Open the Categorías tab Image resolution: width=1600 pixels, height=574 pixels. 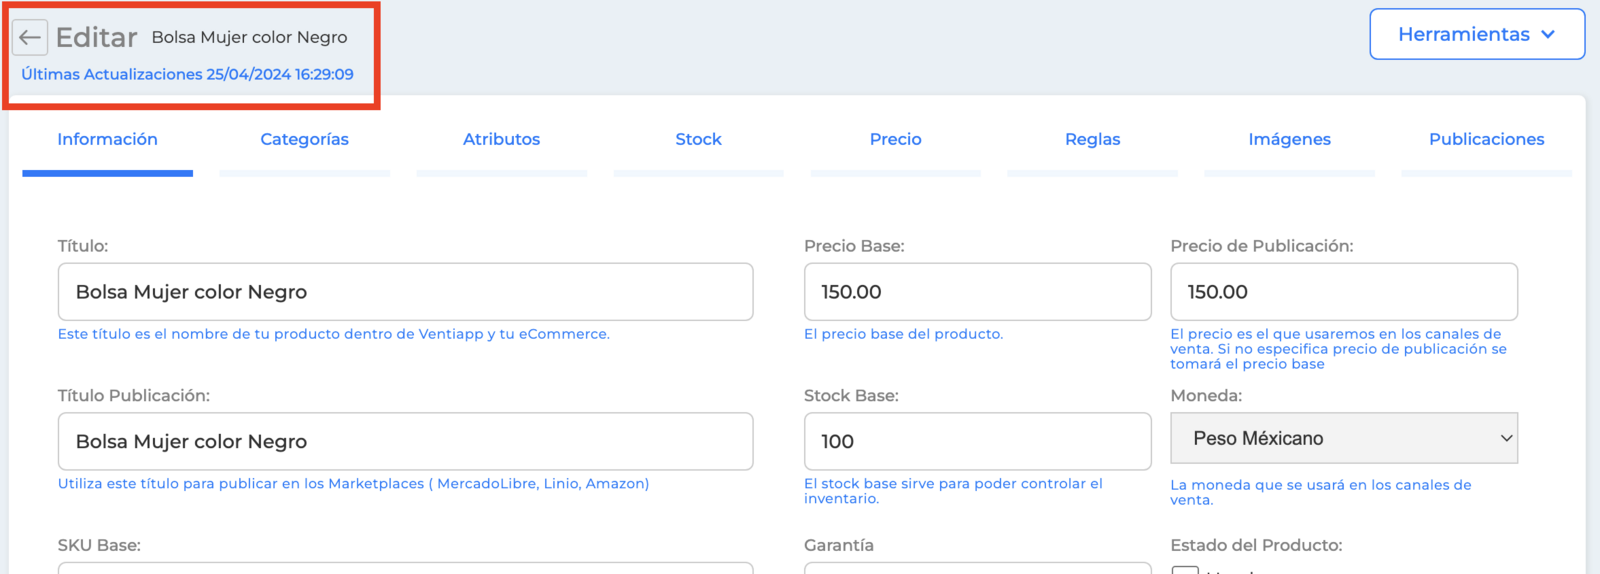coord(305,139)
